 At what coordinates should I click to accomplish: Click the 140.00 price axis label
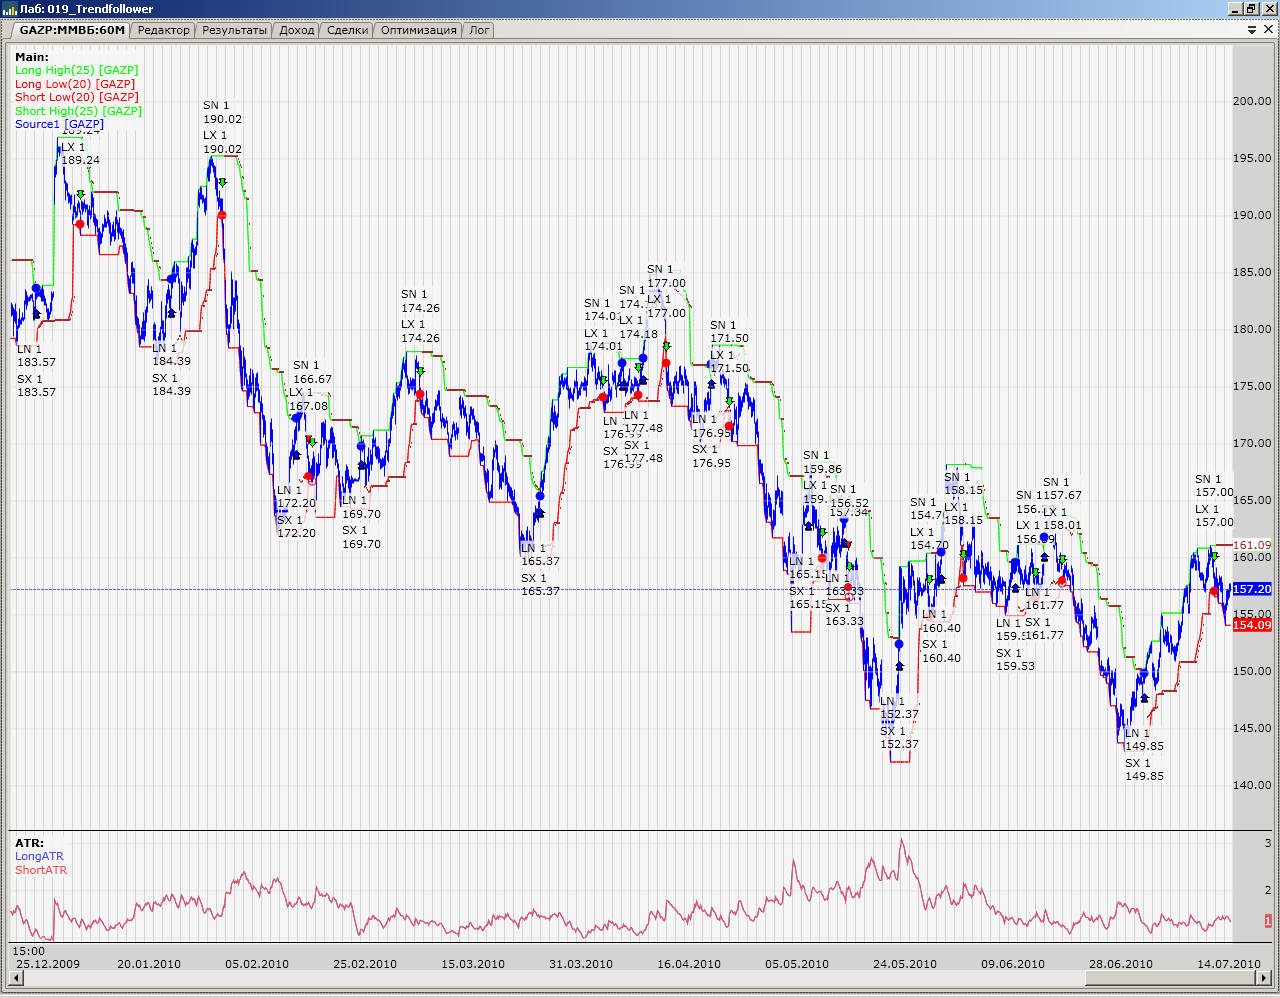(1252, 785)
